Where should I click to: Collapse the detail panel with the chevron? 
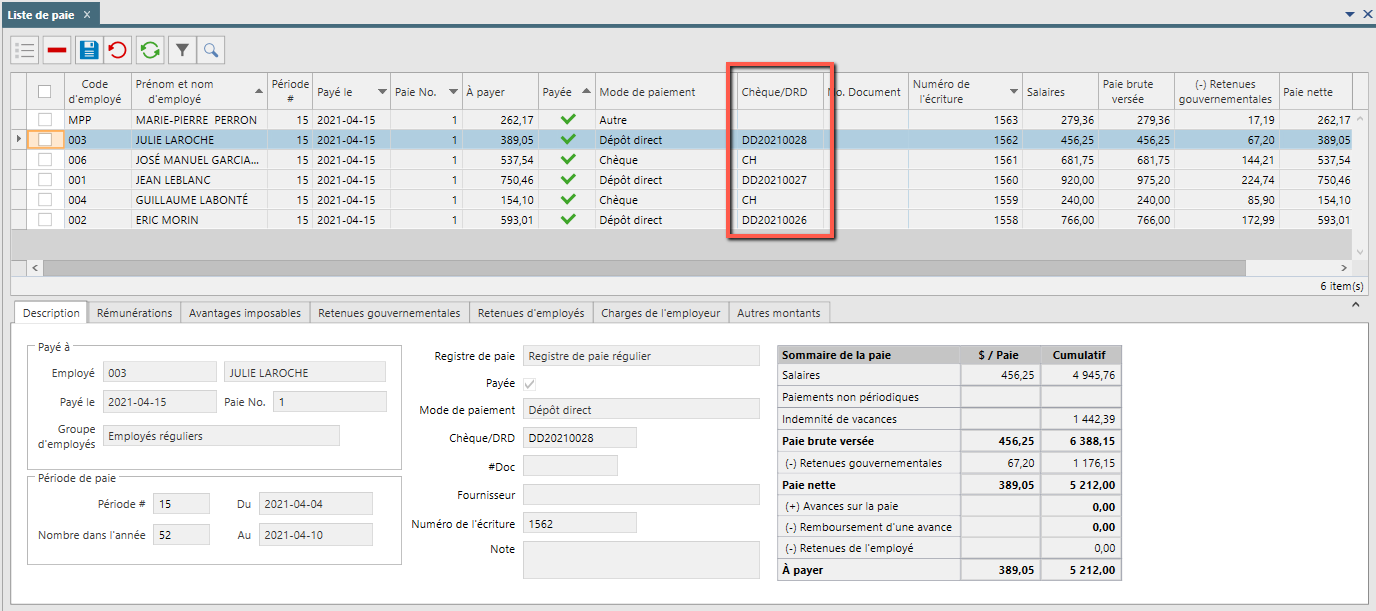[1357, 303]
